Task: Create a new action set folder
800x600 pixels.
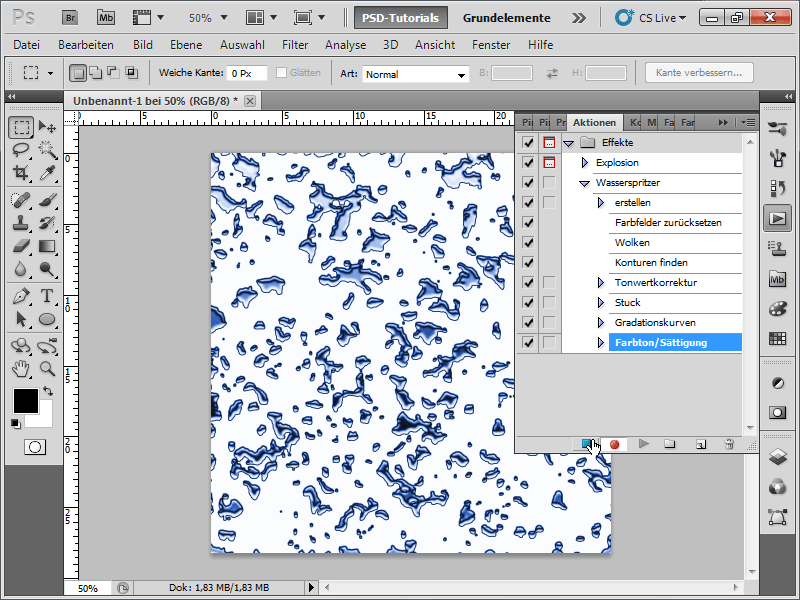Action: [x=669, y=444]
